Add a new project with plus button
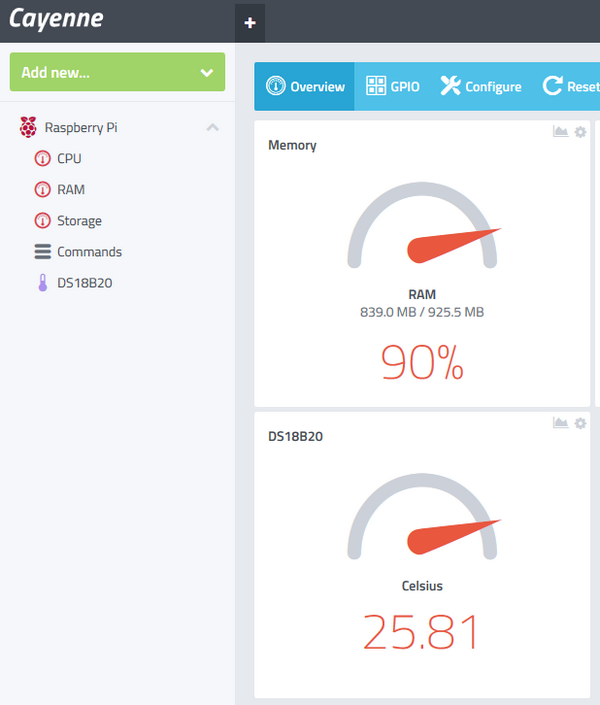The image size is (600, 705). pyautogui.click(x=250, y=22)
